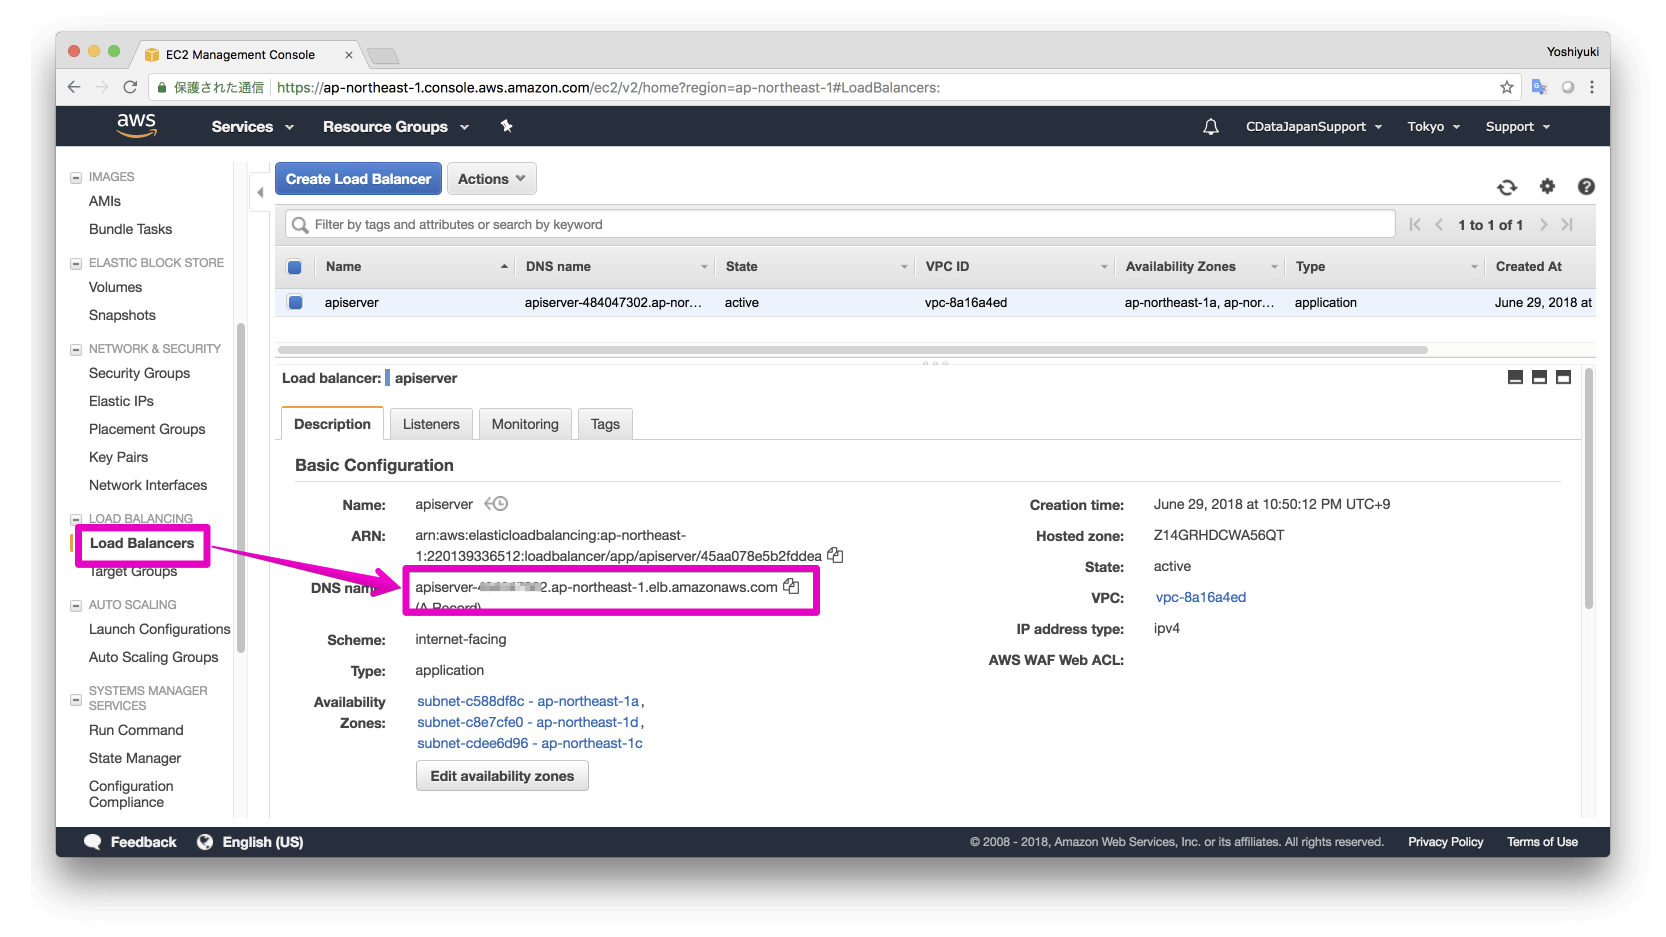Open the notifications bell
This screenshot has height=937, width=1666.
1210,127
